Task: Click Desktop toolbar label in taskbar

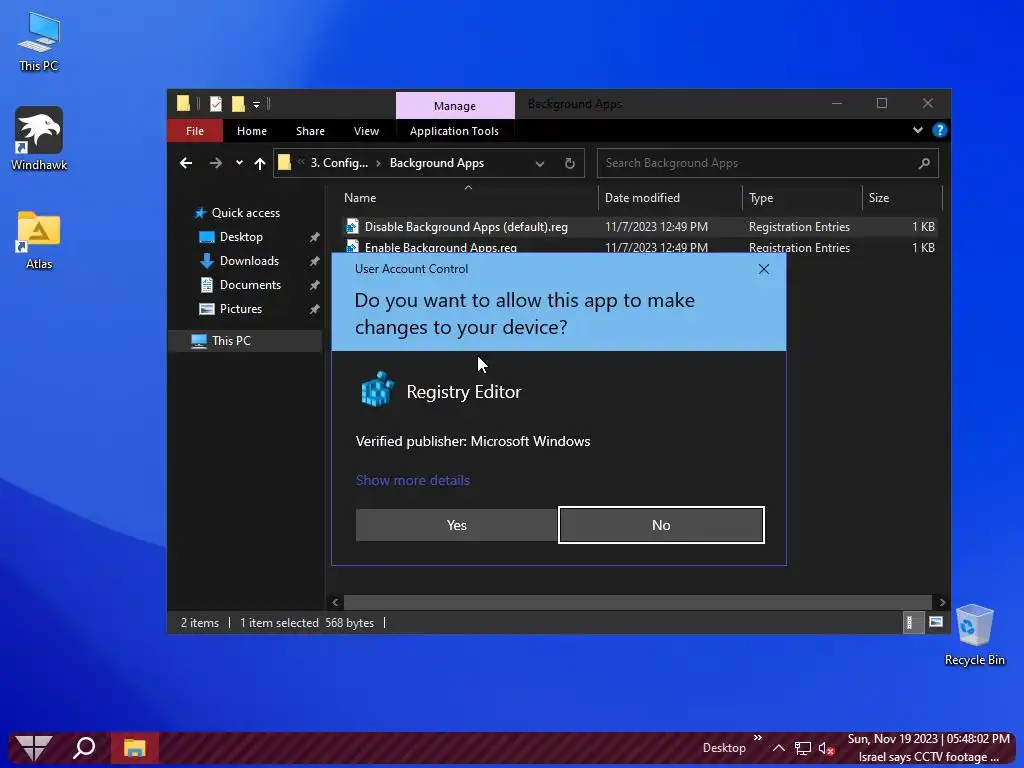Action: click(x=724, y=748)
